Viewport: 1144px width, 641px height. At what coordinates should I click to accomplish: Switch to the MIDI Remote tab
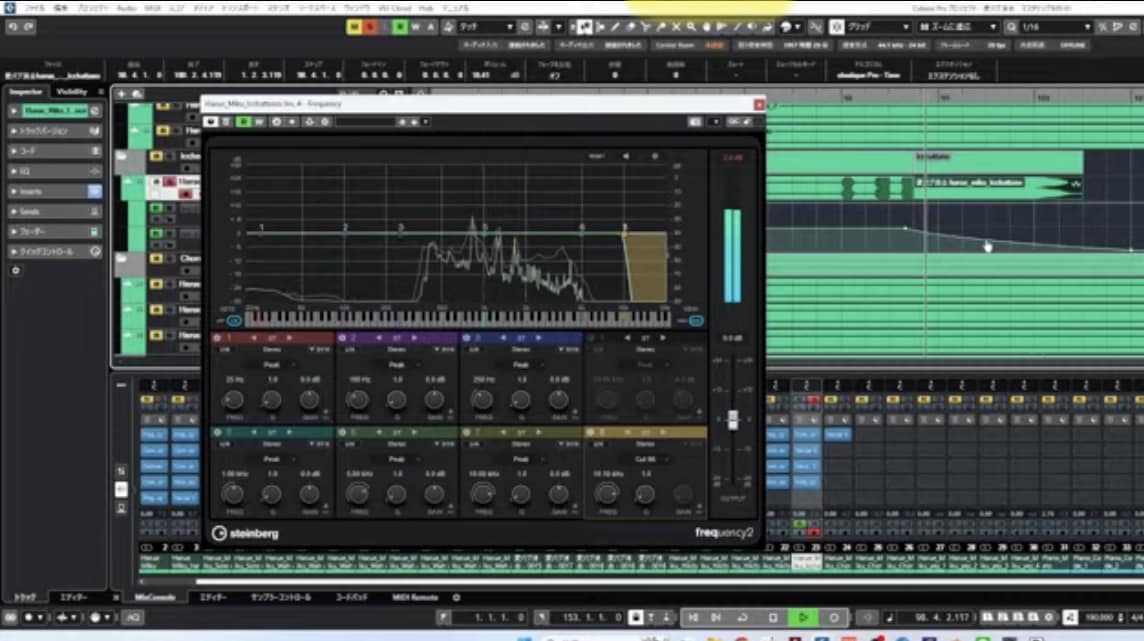coord(415,597)
